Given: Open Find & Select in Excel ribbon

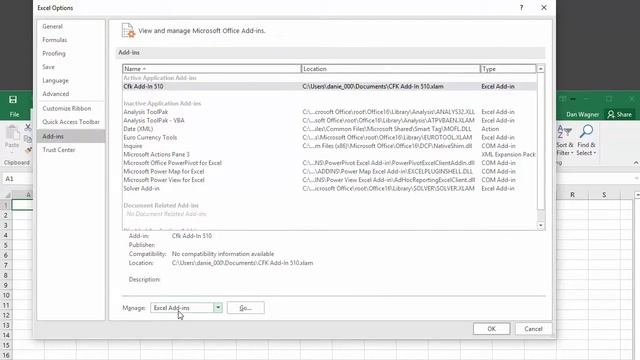Looking at the screenshot, I should [587, 140].
